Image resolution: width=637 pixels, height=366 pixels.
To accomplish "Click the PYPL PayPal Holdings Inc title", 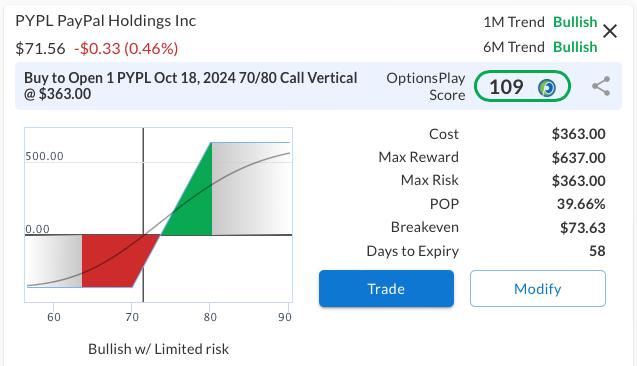I will pos(106,21).
